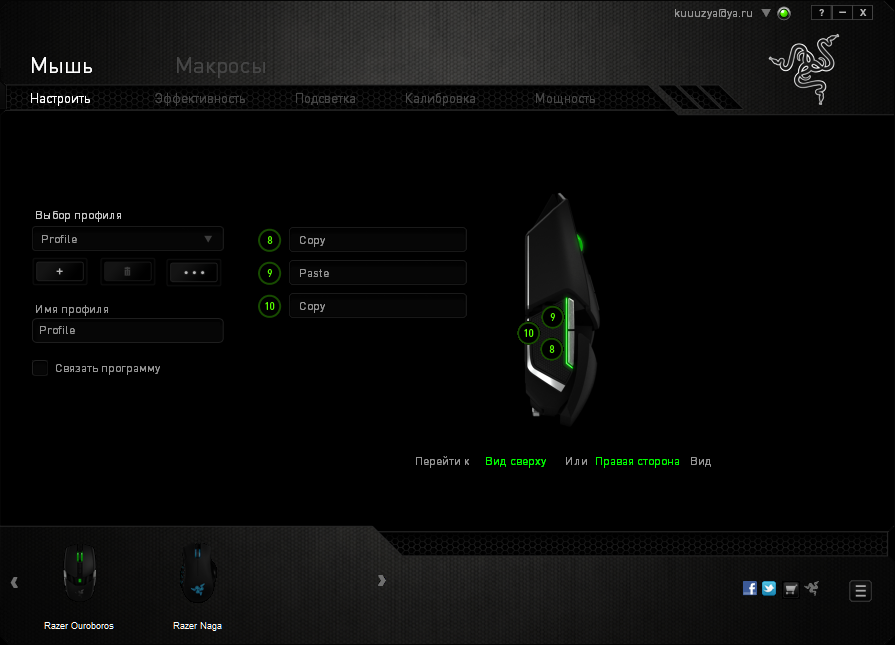Open the Выбор профиля dropdown
This screenshot has width=895, height=645.
click(x=127, y=239)
